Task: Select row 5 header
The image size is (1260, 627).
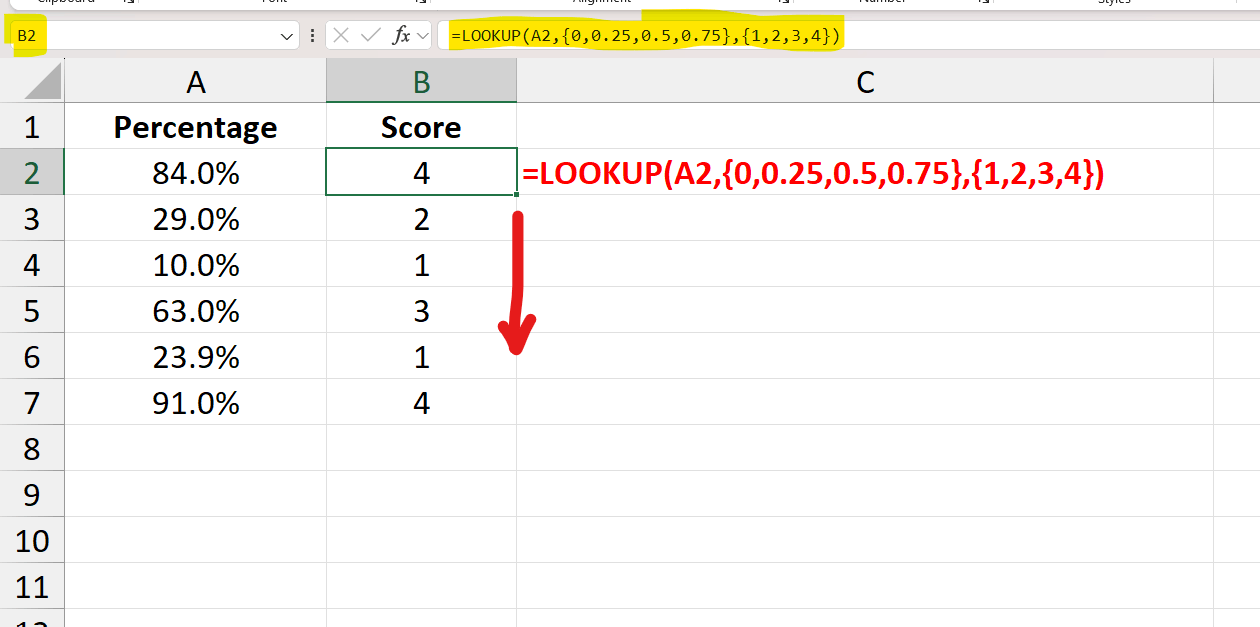Action: [33, 310]
